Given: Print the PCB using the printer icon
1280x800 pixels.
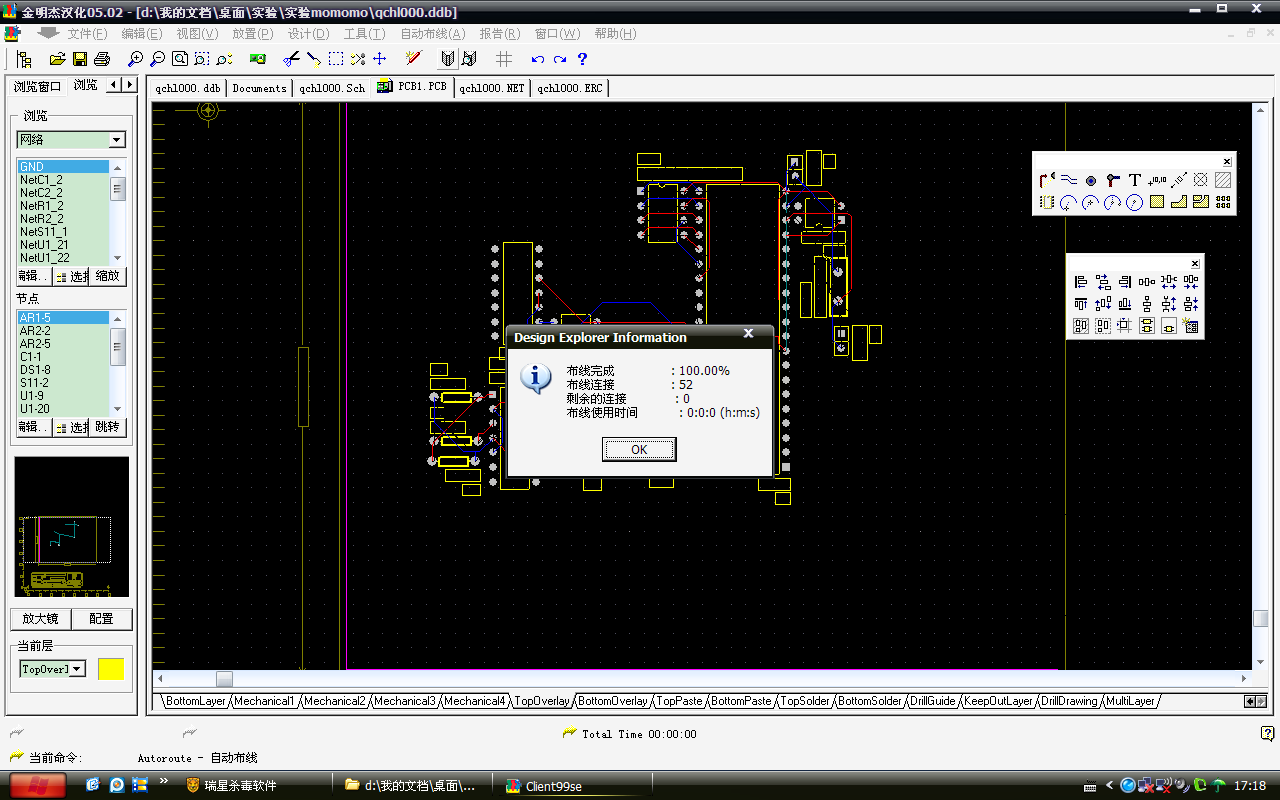Looking at the screenshot, I should pyautogui.click(x=101, y=60).
